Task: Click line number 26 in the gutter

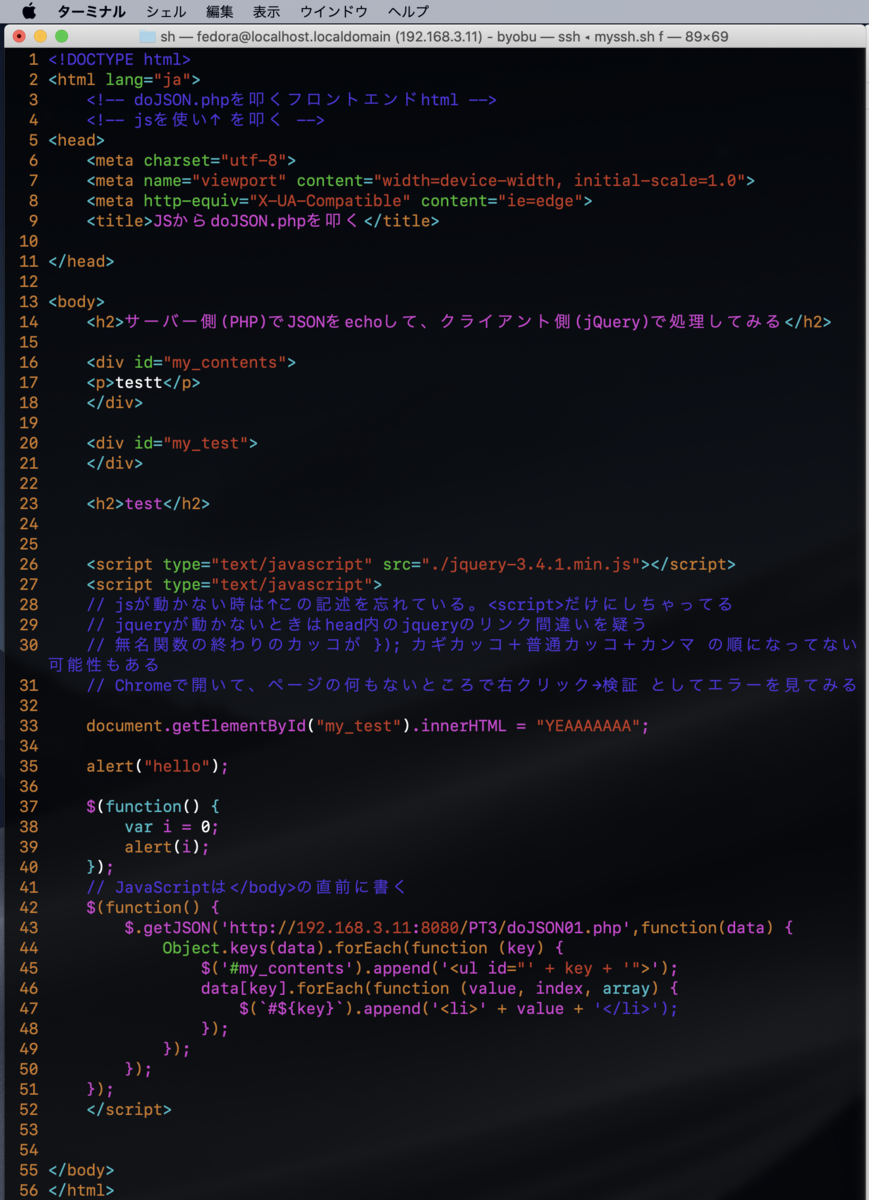Action: click(x=28, y=564)
